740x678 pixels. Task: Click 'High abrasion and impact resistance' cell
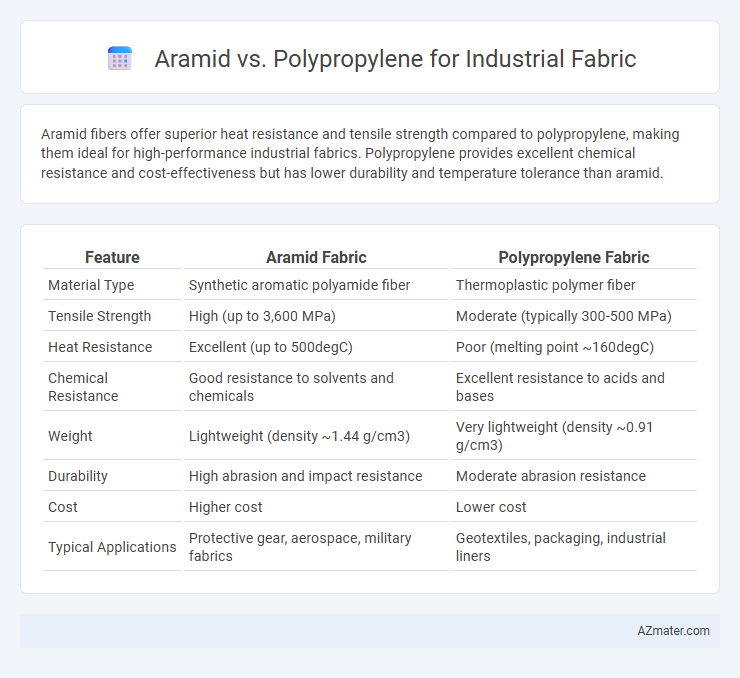click(305, 476)
